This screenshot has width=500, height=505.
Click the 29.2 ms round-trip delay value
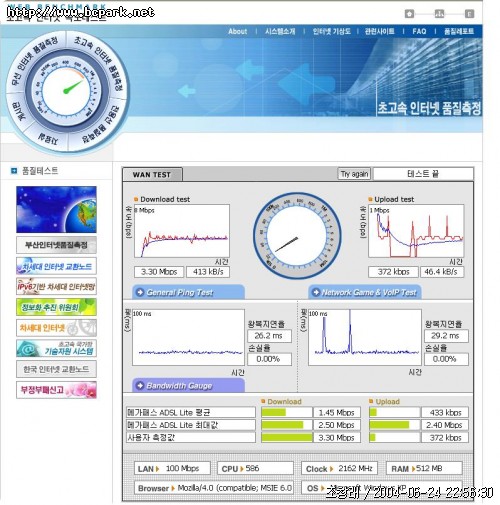(x=446, y=336)
